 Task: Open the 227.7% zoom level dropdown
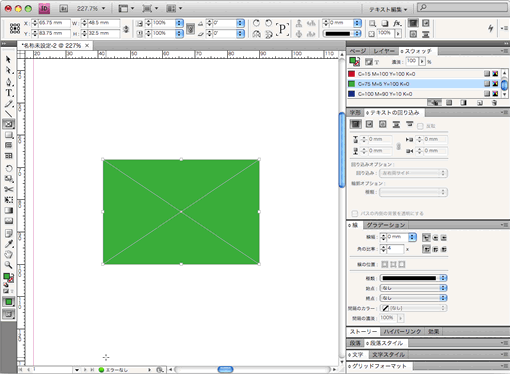click(103, 9)
